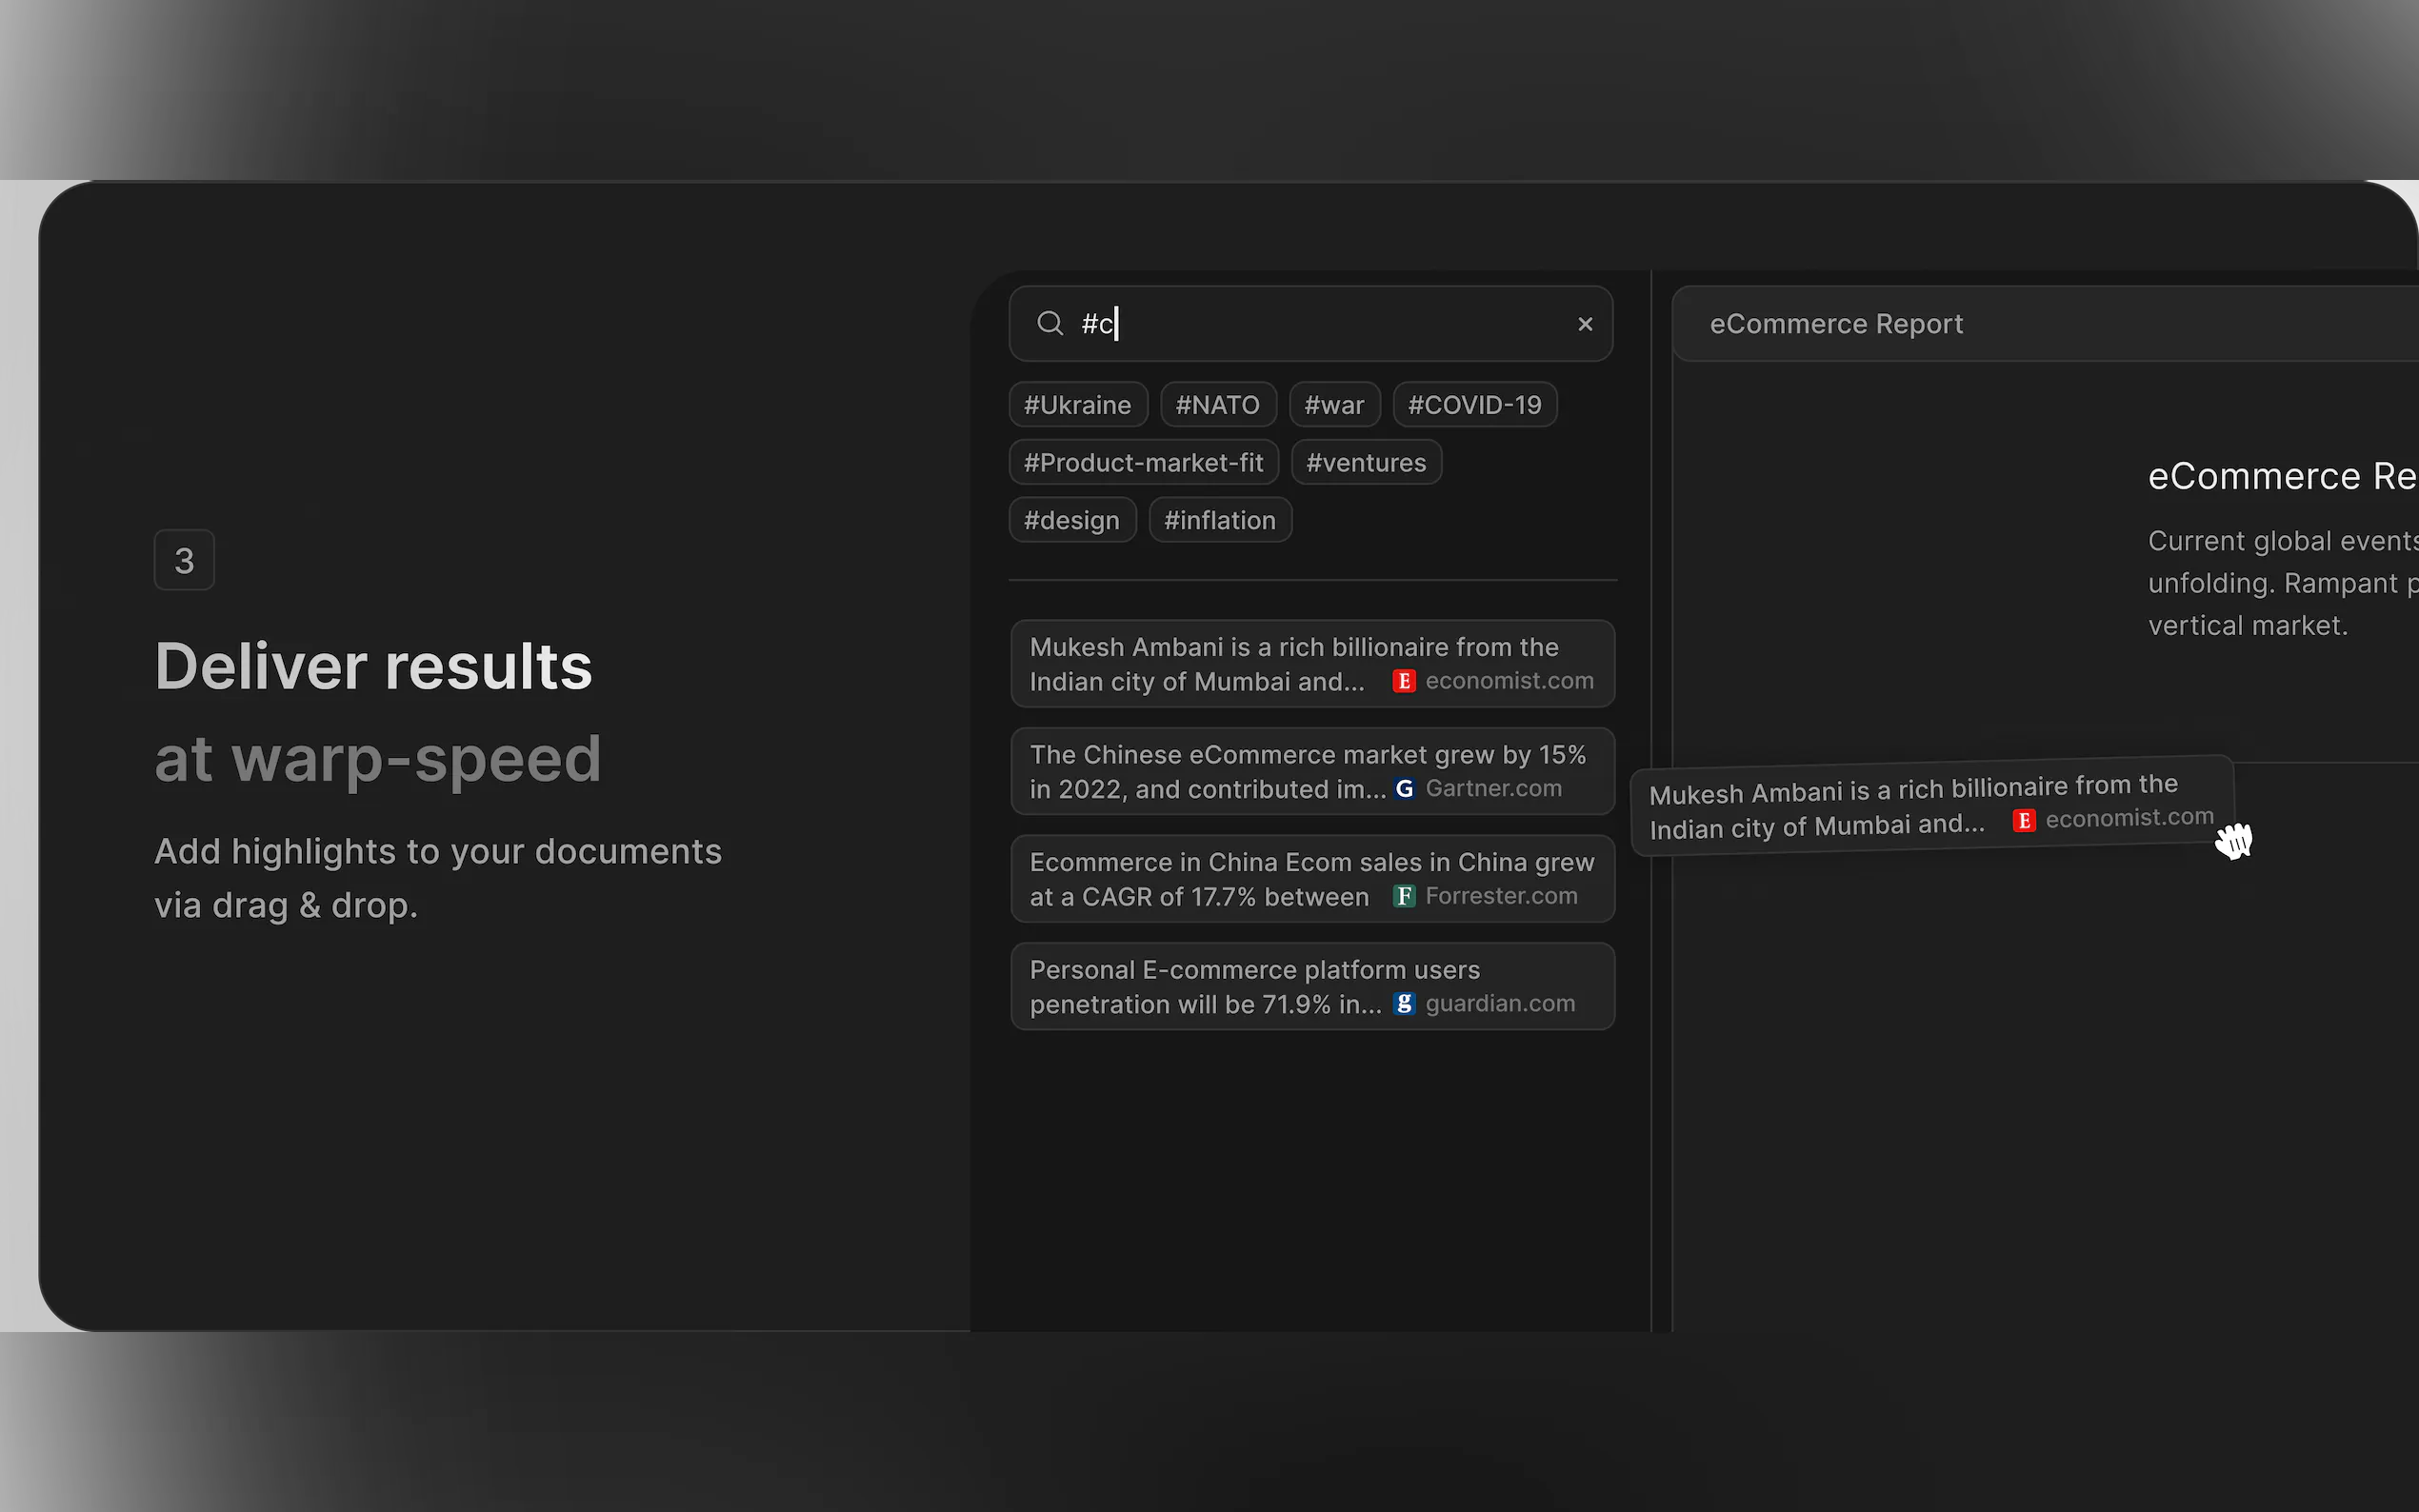Image resolution: width=2419 pixels, height=1512 pixels.
Task: Click the Gartner G favicon icon
Action: click(x=1403, y=788)
